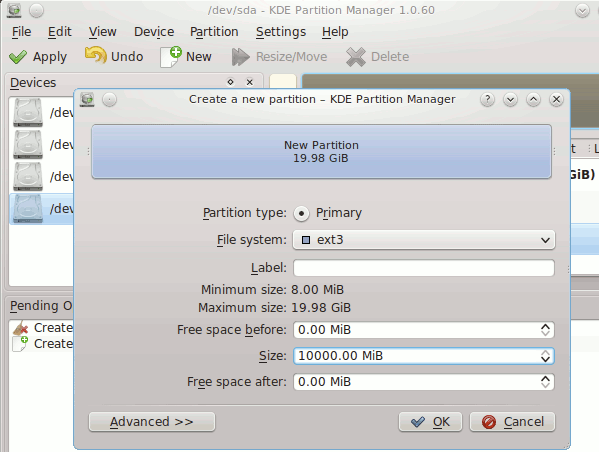The height and width of the screenshot is (452, 599).
Task: Click the Apply toolbar label
Action: point(50,57)
